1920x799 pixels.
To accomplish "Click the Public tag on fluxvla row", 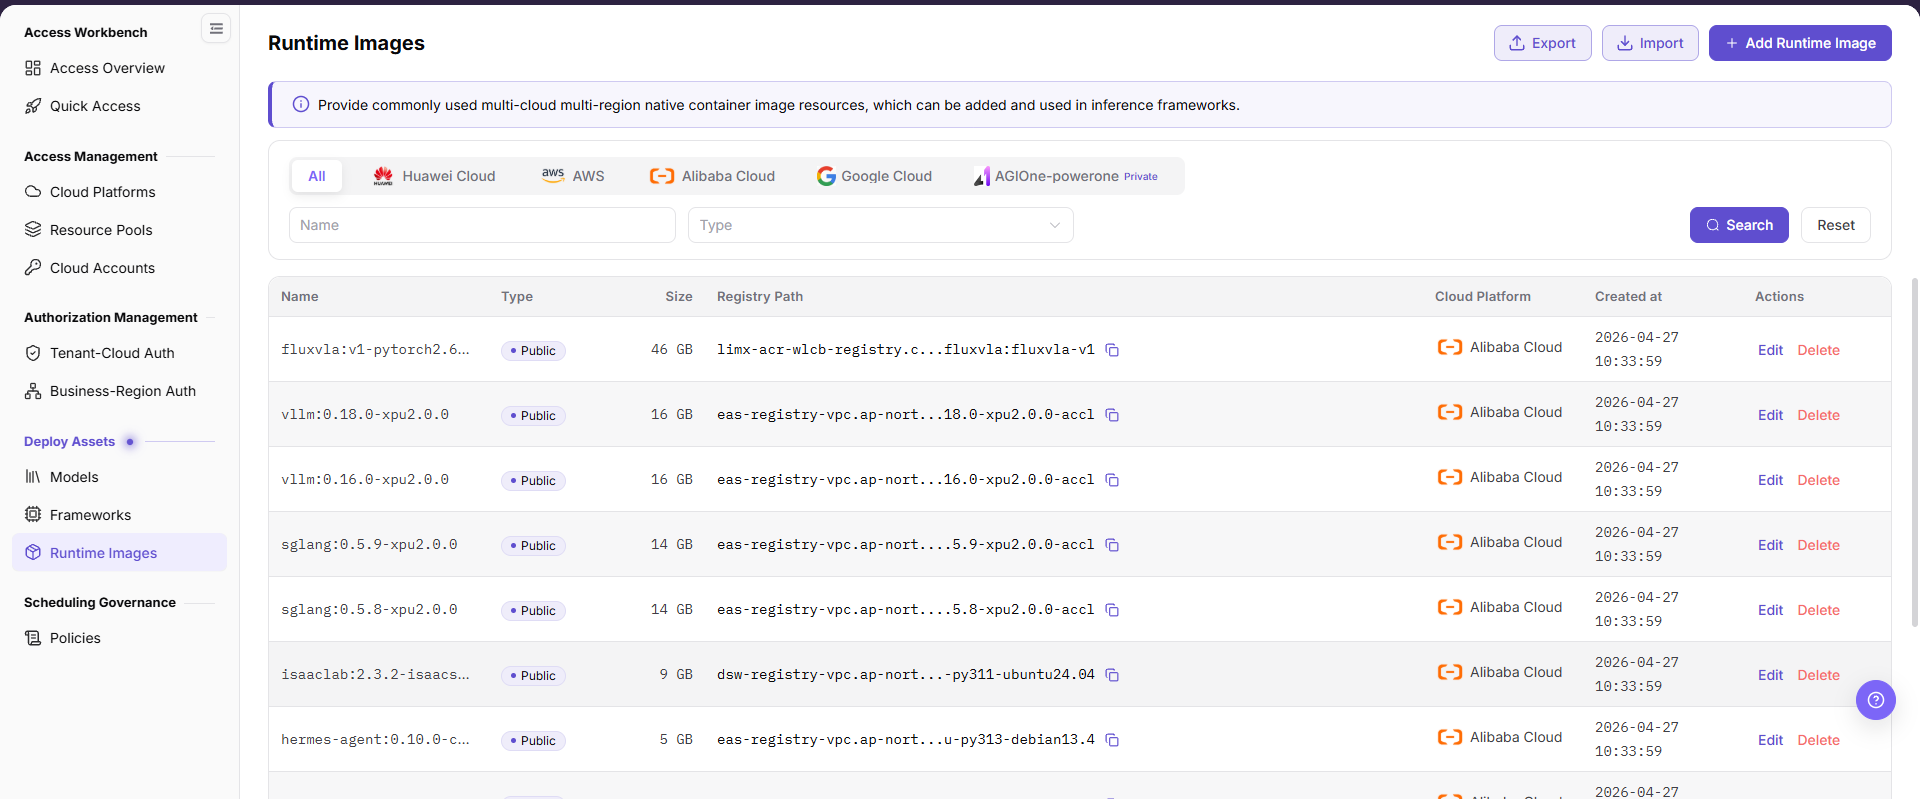I will (x=533, y=351).
